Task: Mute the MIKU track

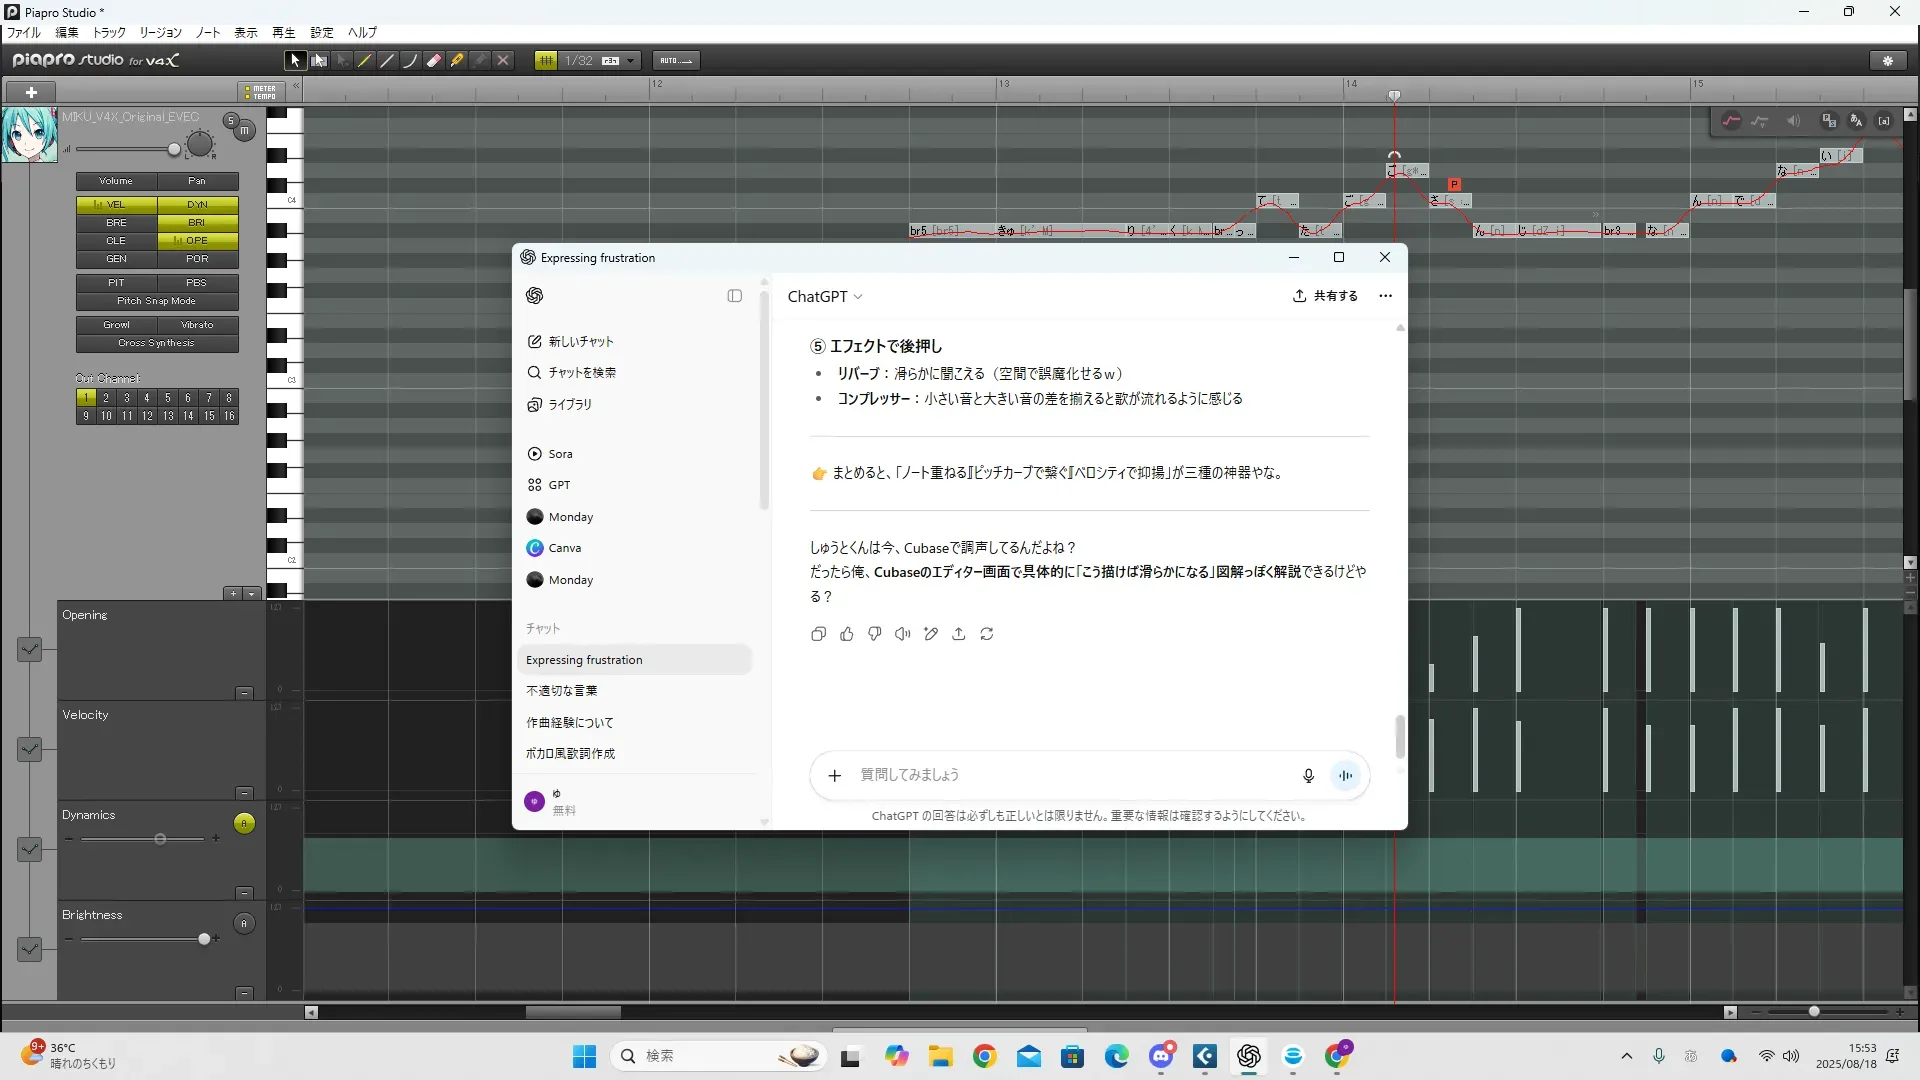Action: coord(244,131)
